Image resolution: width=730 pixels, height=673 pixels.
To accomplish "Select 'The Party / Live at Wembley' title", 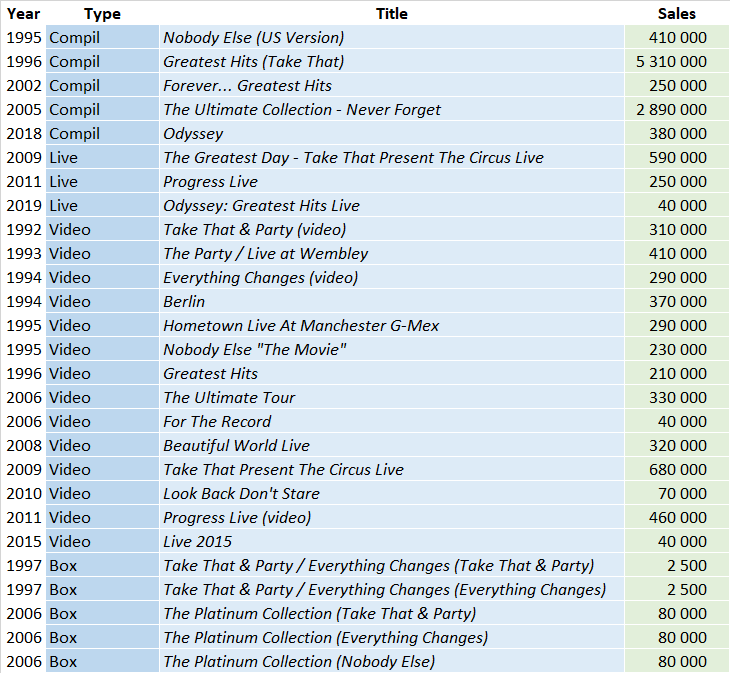I will click(266, 254).
